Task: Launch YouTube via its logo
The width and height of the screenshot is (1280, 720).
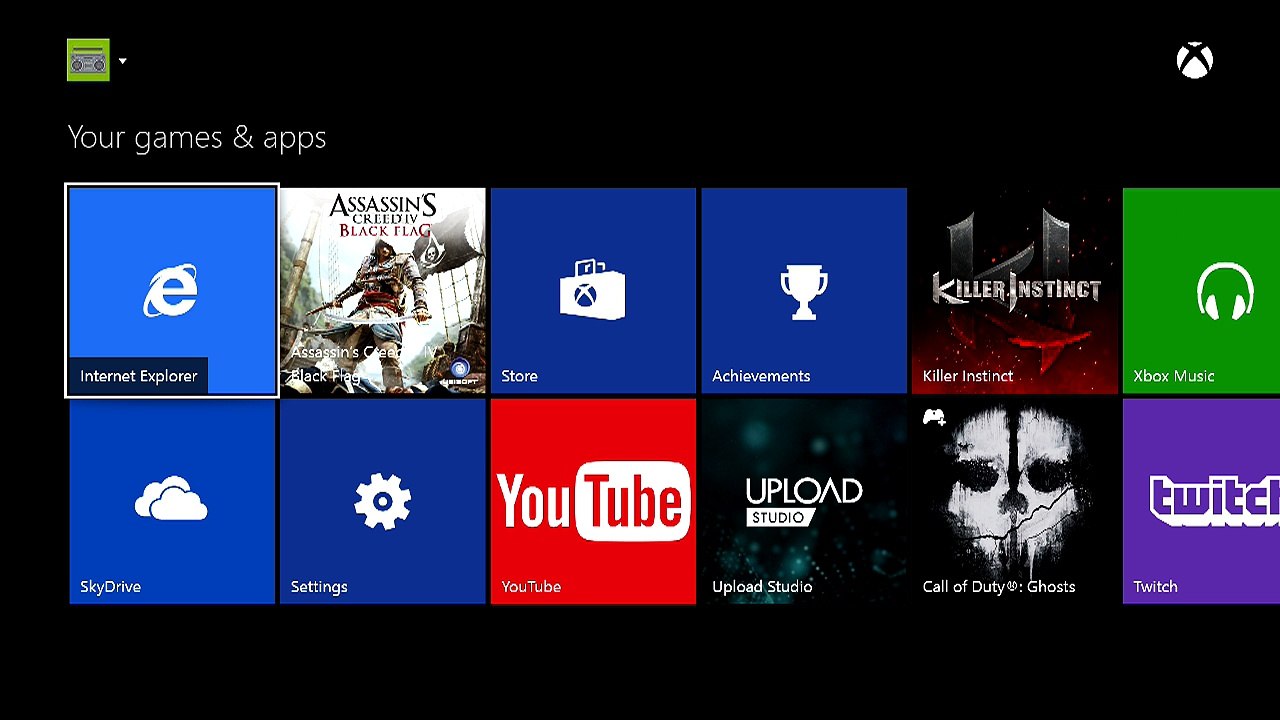Action: pyautogui.click(x=593, y=501)
